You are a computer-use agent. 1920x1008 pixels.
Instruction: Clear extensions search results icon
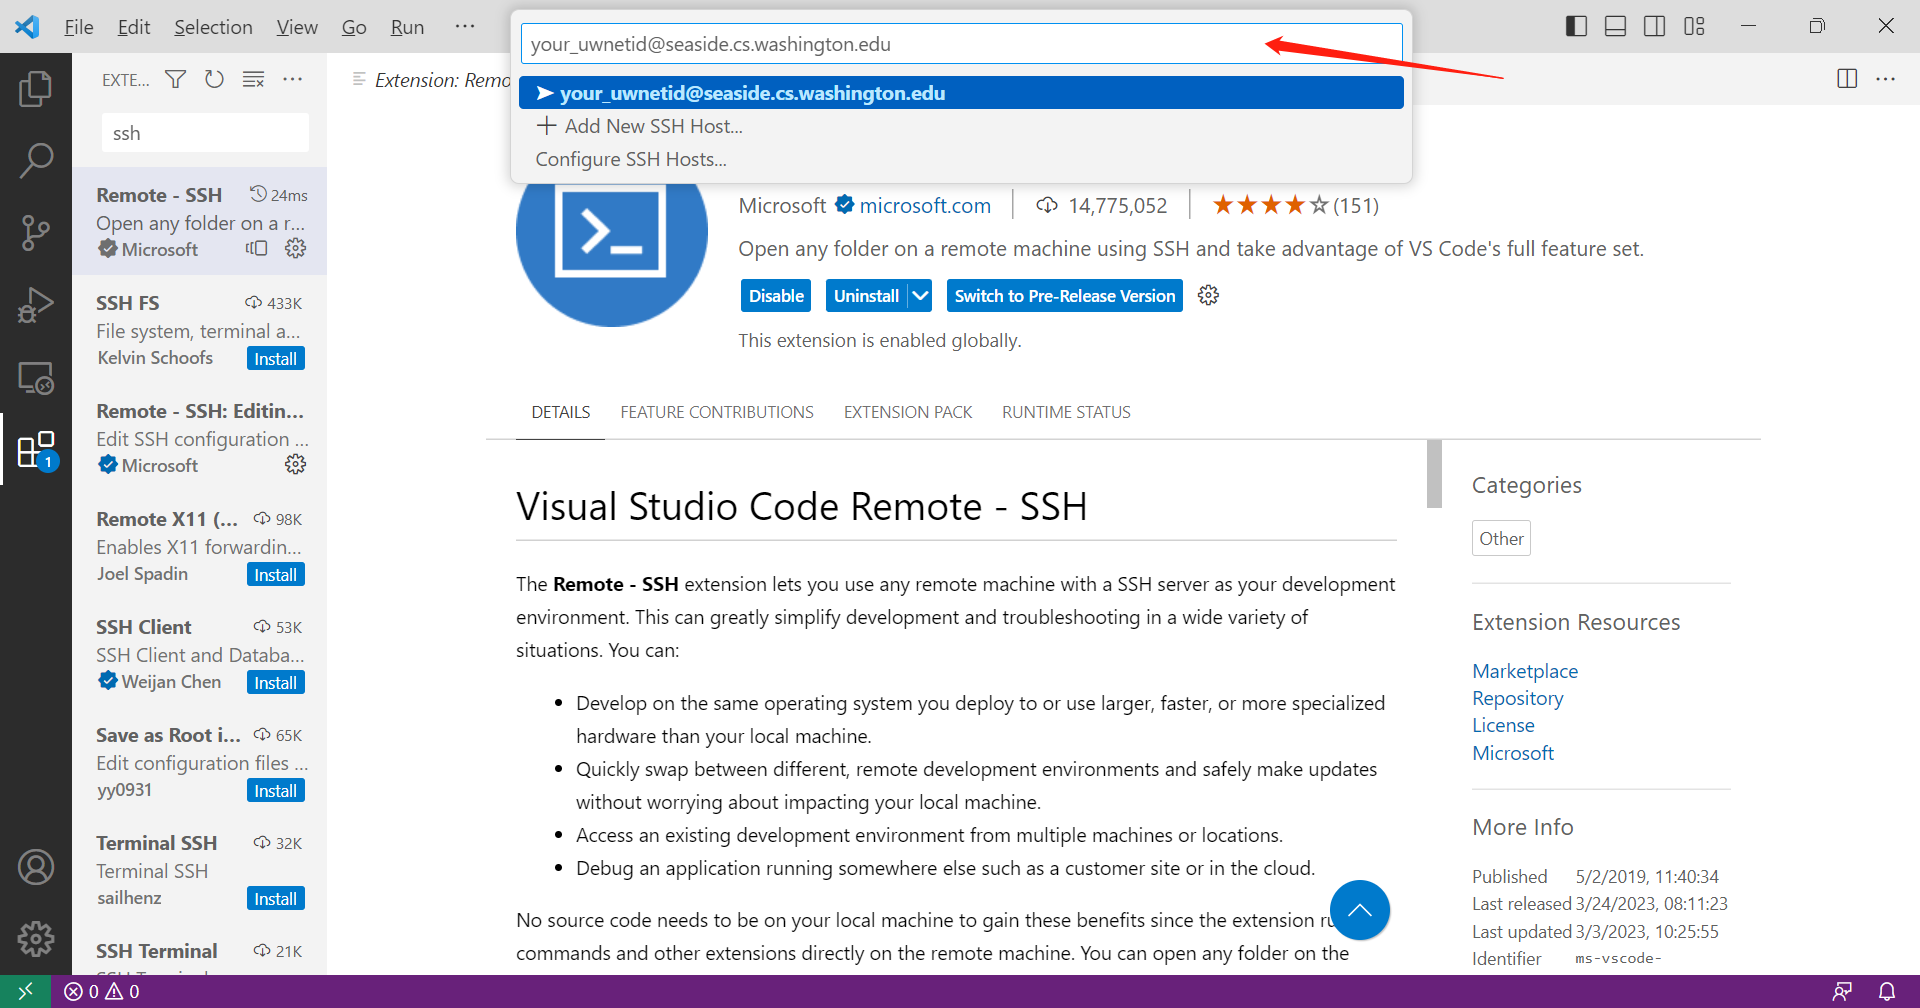point(254,79)
